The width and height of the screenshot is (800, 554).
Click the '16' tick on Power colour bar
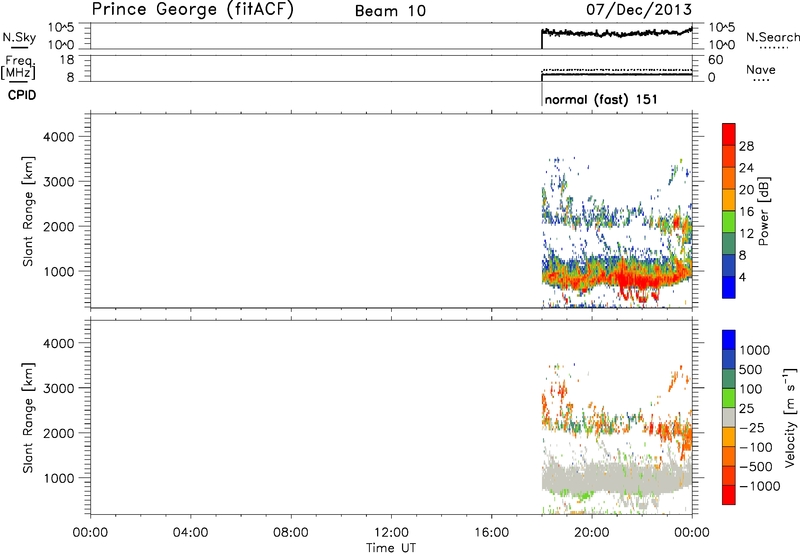click(x=746, y=212)
